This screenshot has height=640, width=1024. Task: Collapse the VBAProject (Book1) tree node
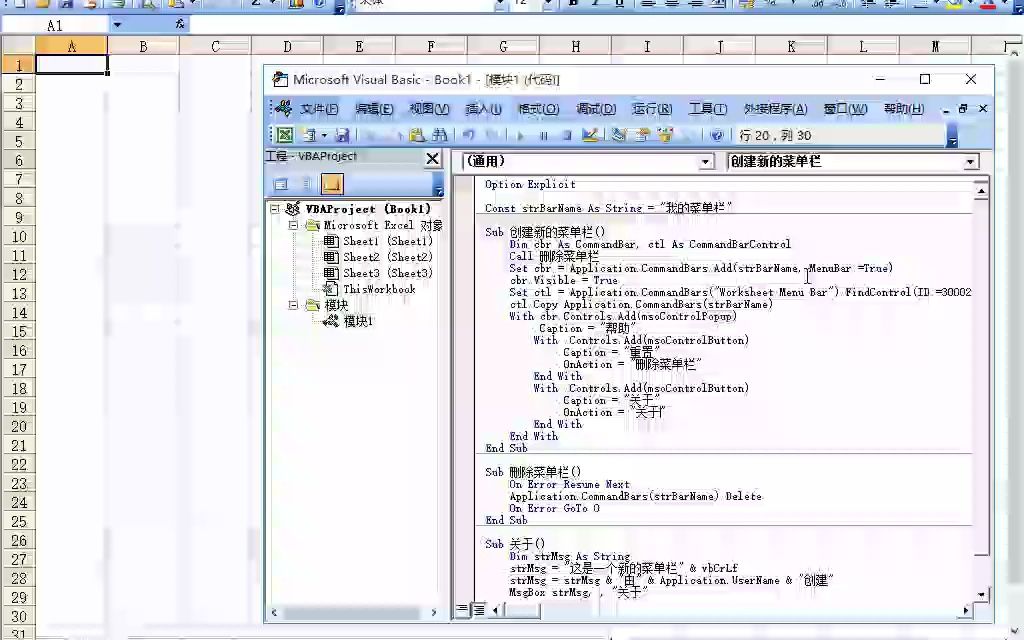click(275, 209)
